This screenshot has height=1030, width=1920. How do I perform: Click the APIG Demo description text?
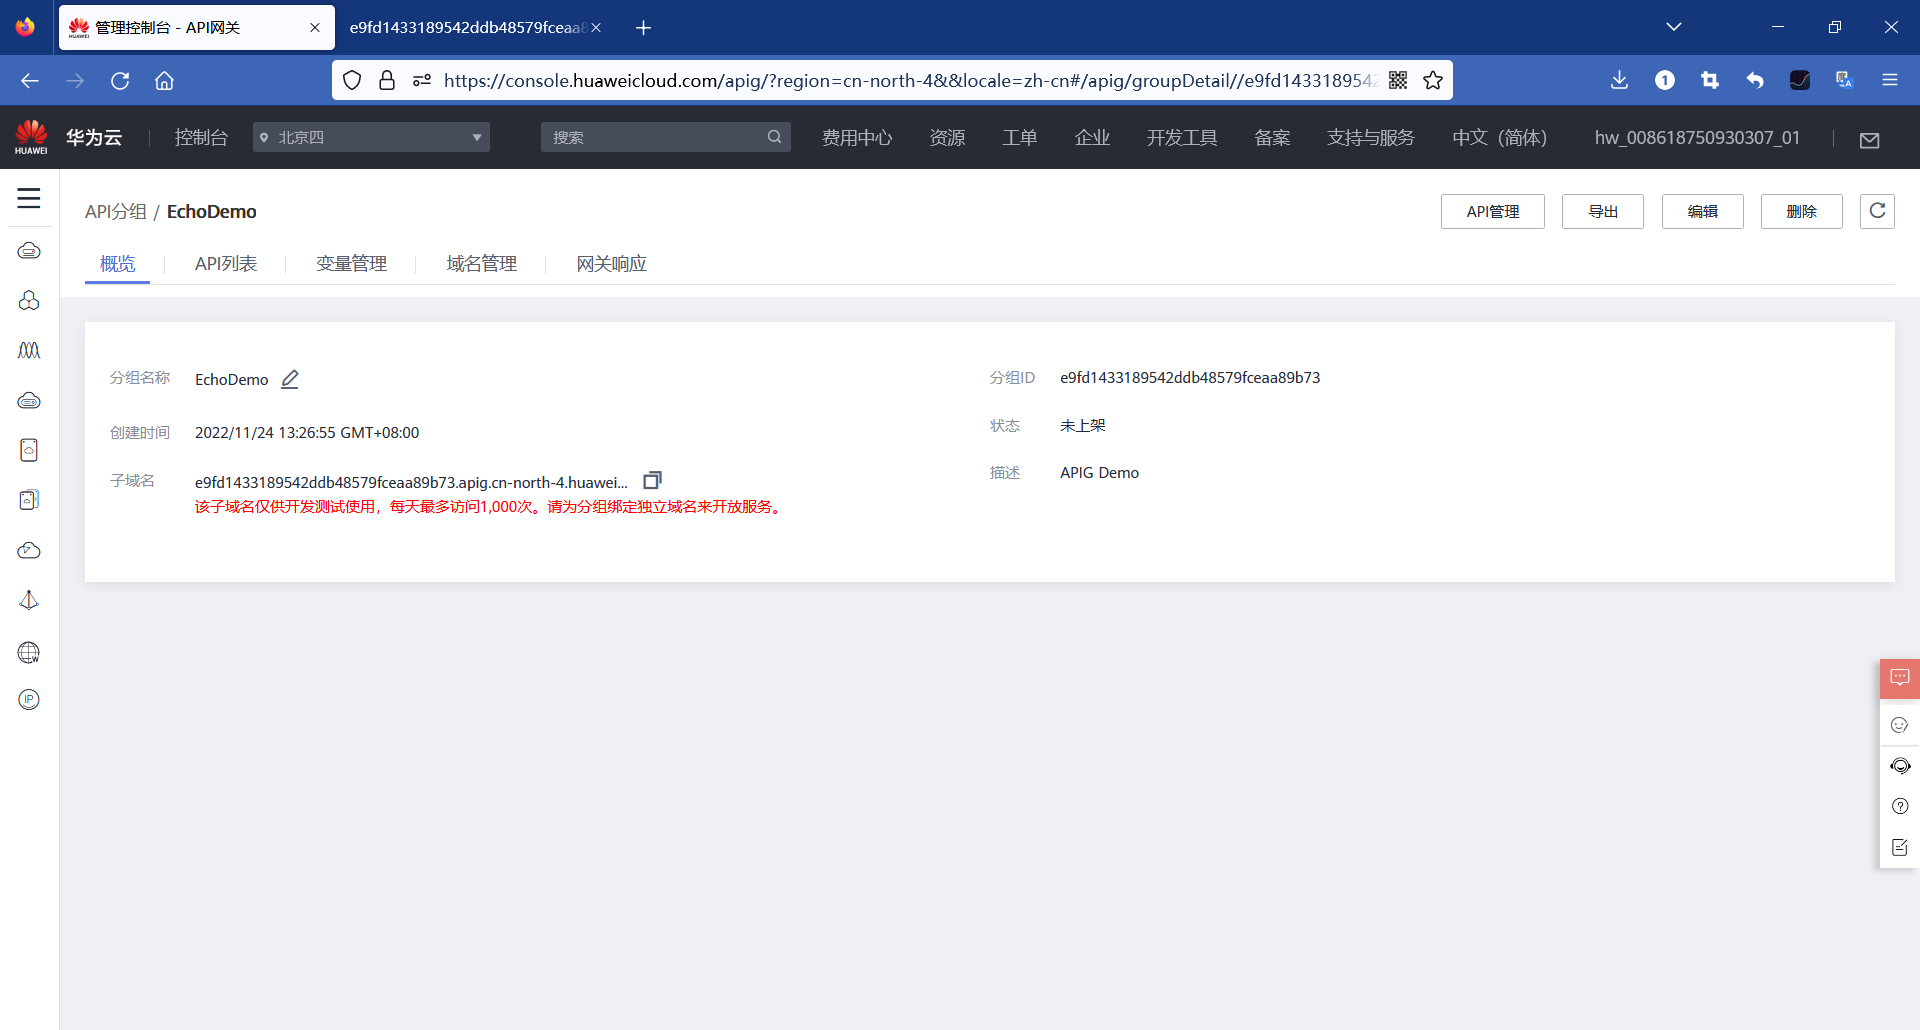pyautogui.click(x=1100, y=472)
